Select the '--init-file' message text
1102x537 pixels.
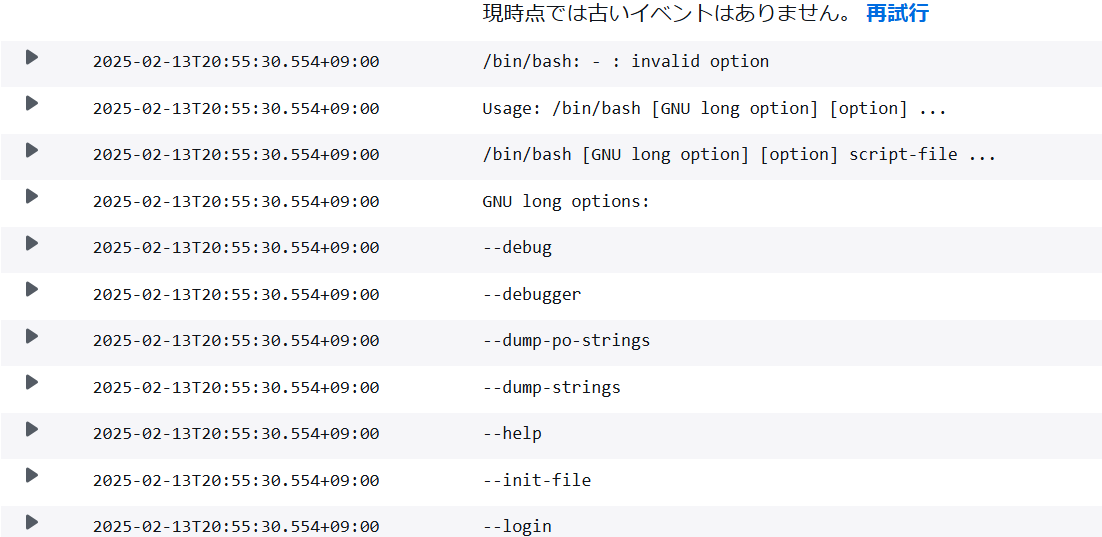point(537,481)
